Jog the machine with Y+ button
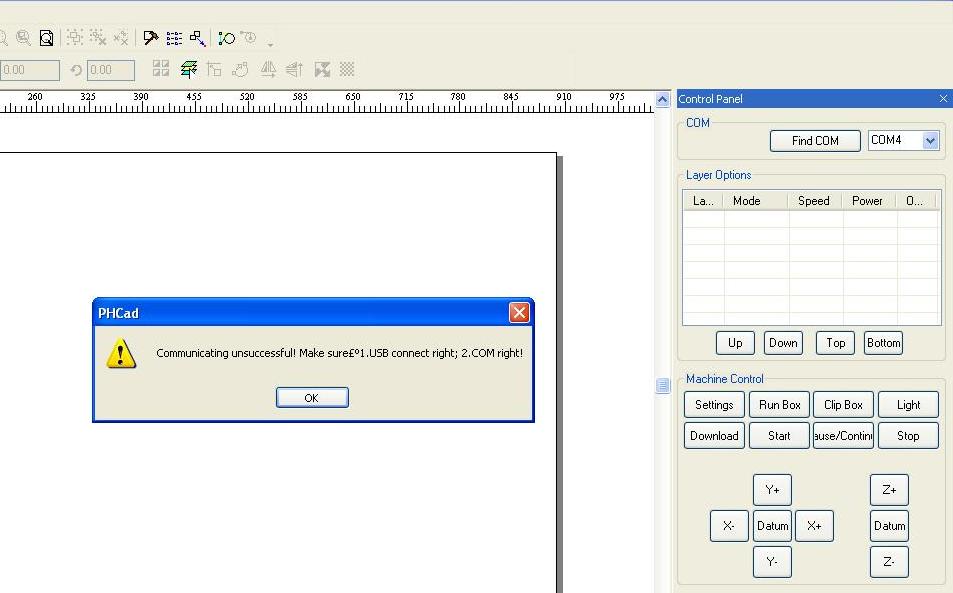This screenshot has width=953, height=593. point(772,490)
